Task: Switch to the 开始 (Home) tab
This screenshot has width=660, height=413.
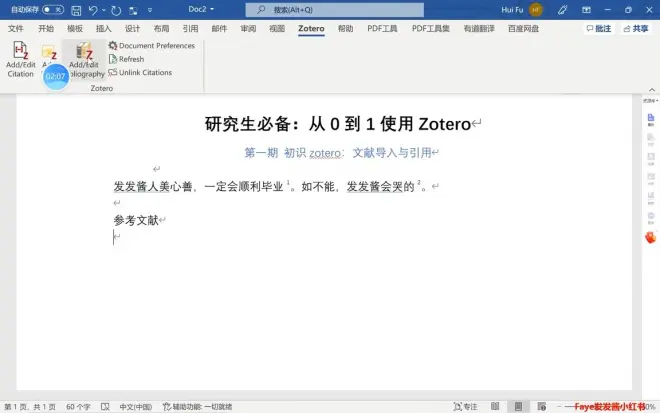Action: click(46, 29)
